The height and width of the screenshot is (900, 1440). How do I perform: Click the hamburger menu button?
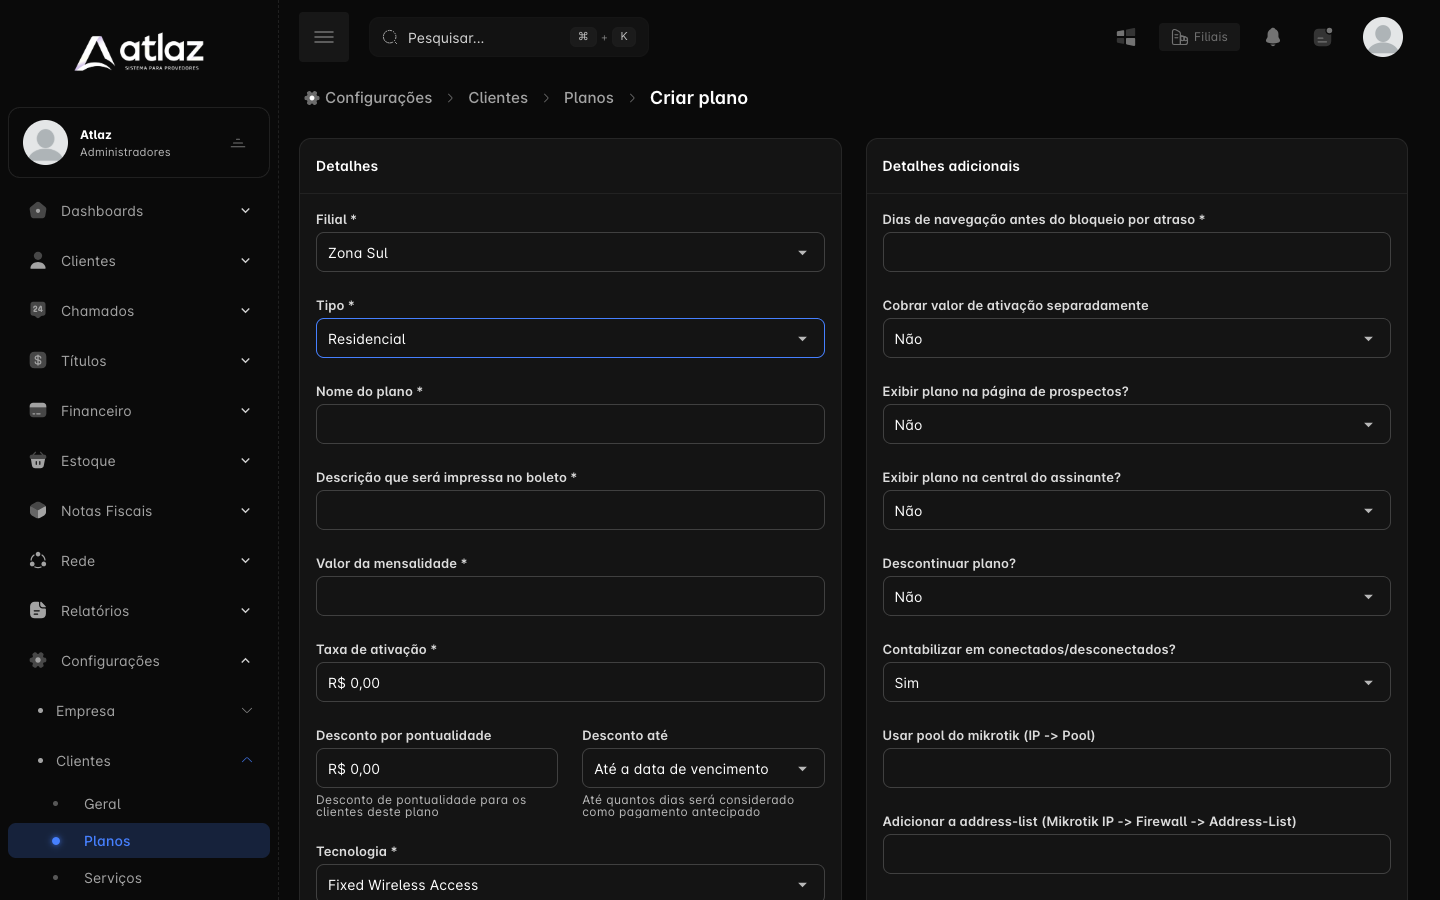pos(324,37)
